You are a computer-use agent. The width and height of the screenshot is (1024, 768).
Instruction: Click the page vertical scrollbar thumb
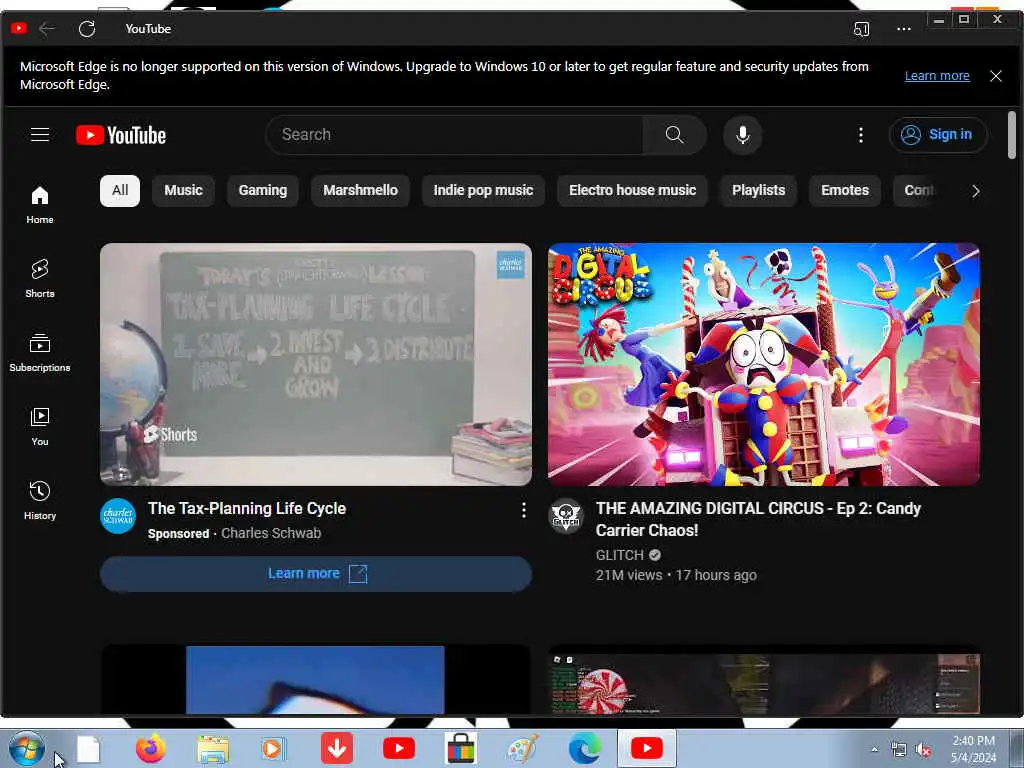[x=1012, y=135]
